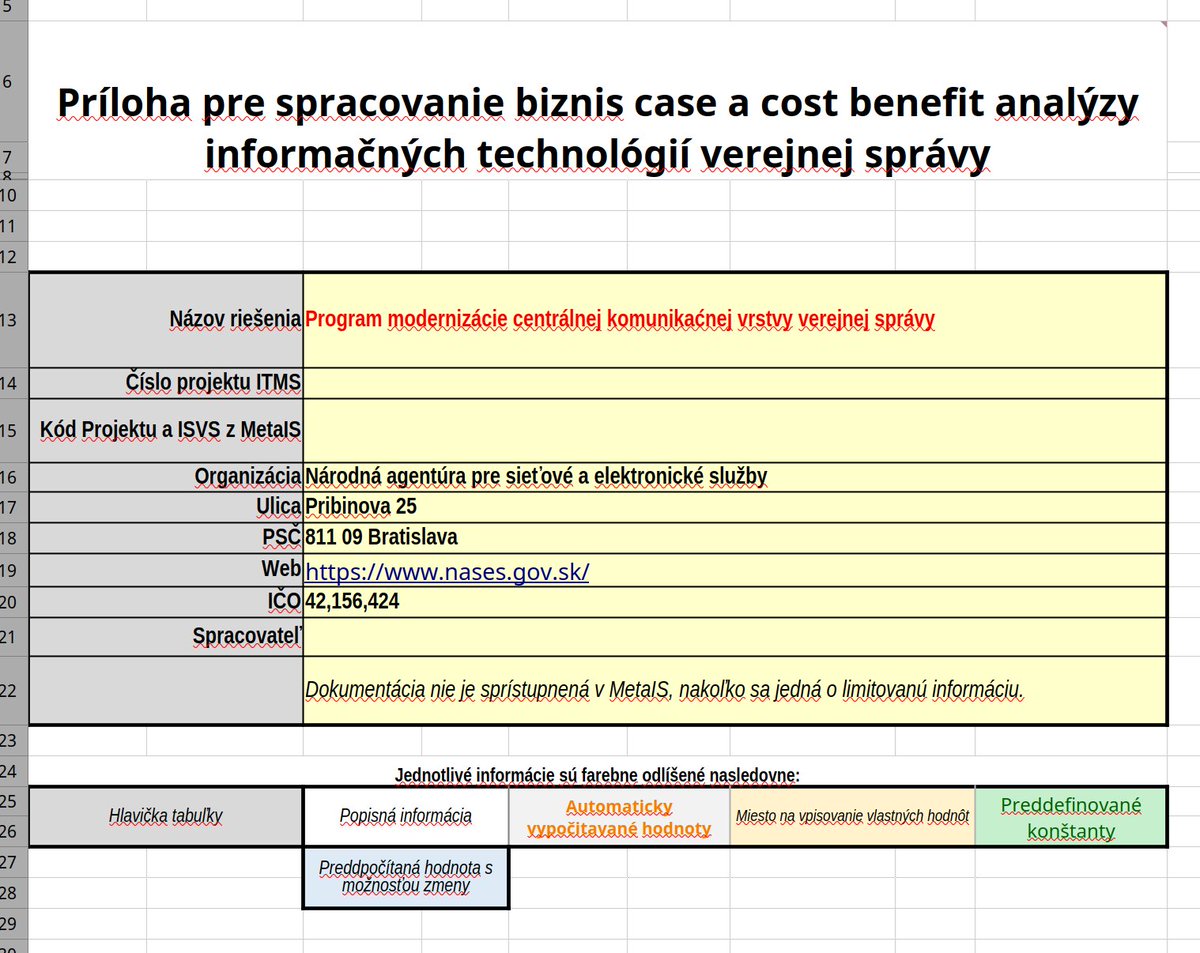
Task: Select the white 'Popisná informácia' legend cell
Action: coord(406,817)
